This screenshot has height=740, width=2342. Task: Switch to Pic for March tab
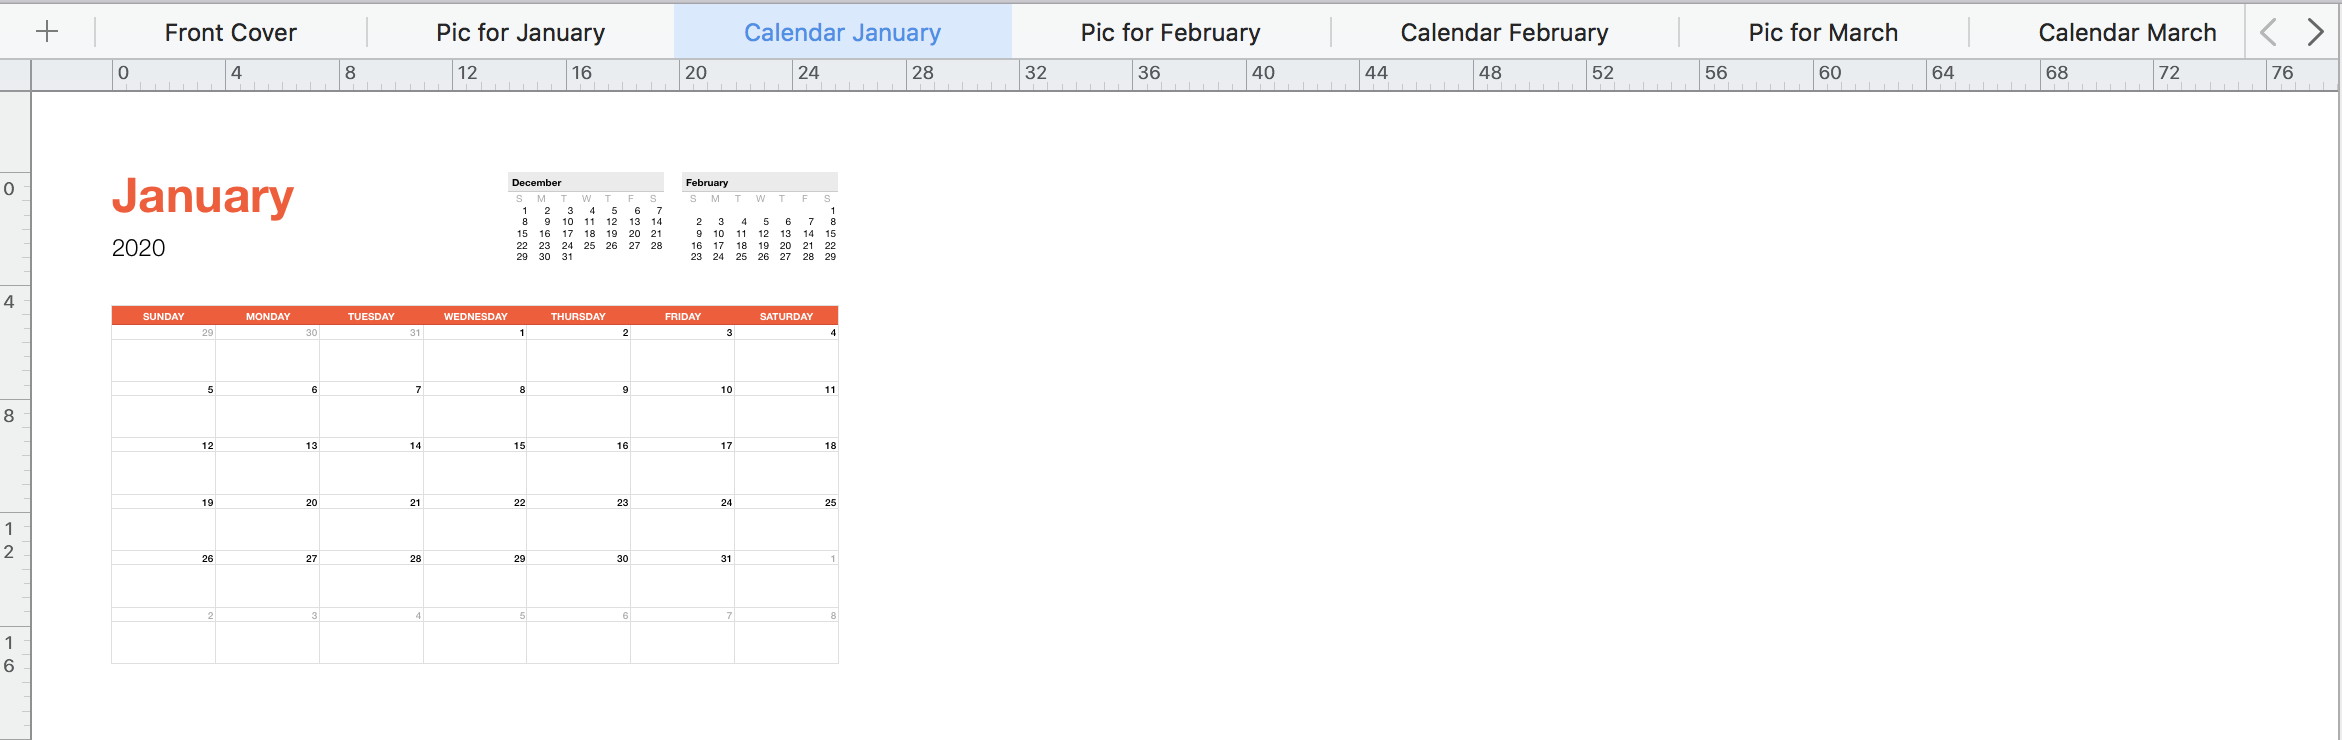[1823, 33]
